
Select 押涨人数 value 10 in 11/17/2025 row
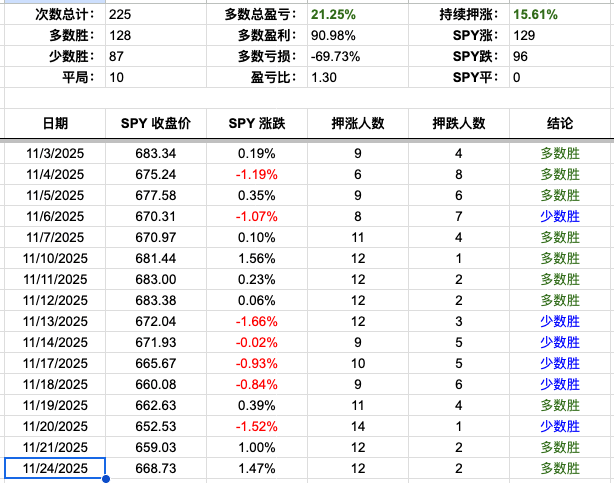pos(358,363)
